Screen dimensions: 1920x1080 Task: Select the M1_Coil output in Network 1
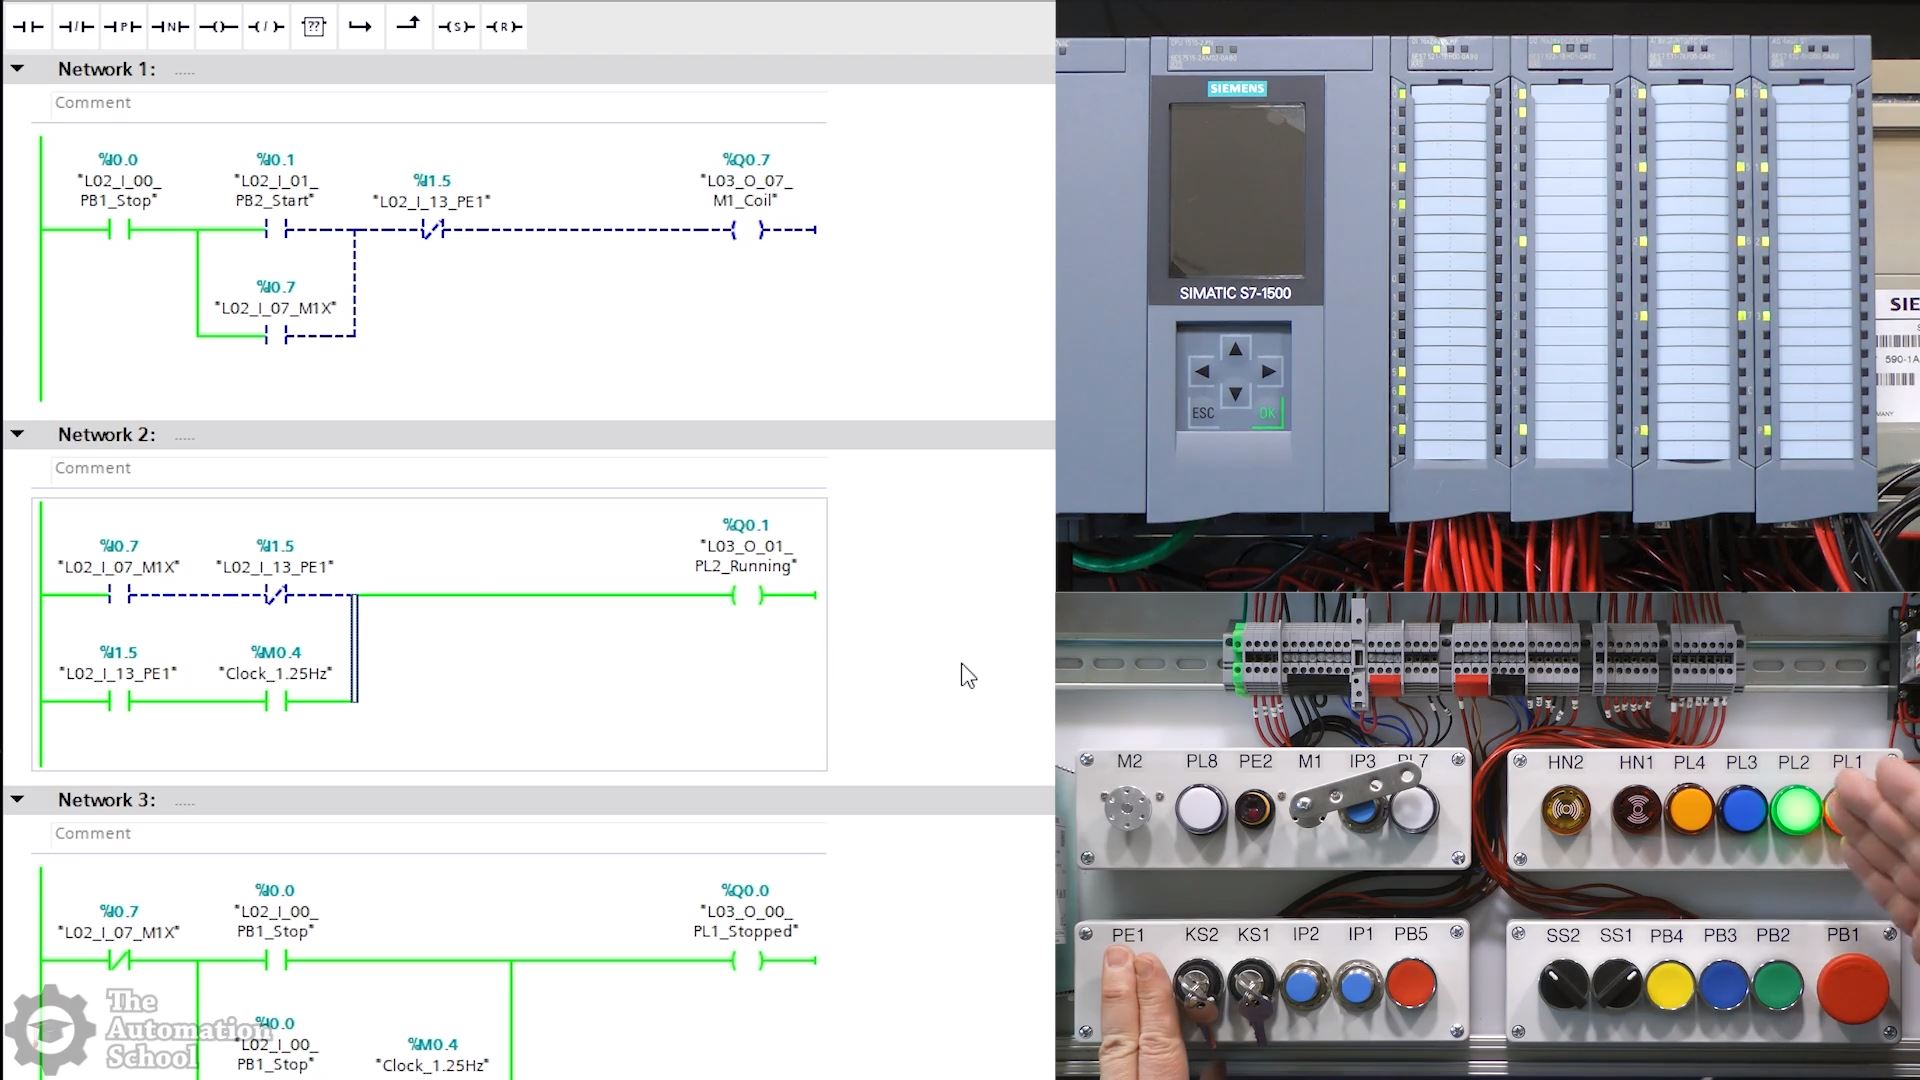tap(747, 230)
